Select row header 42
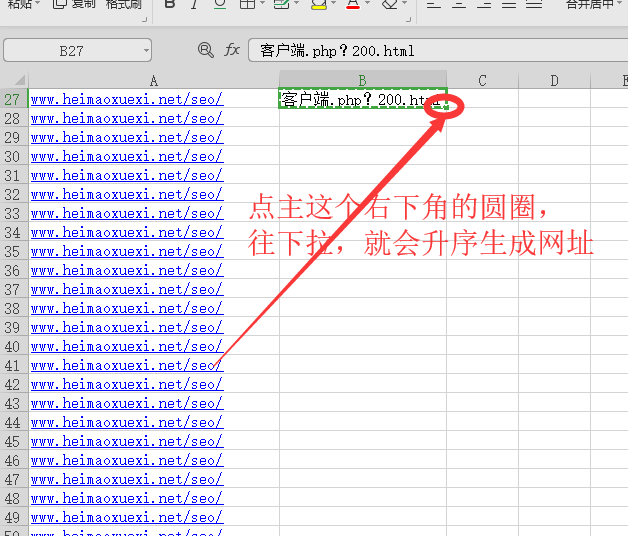 (12, 385)
